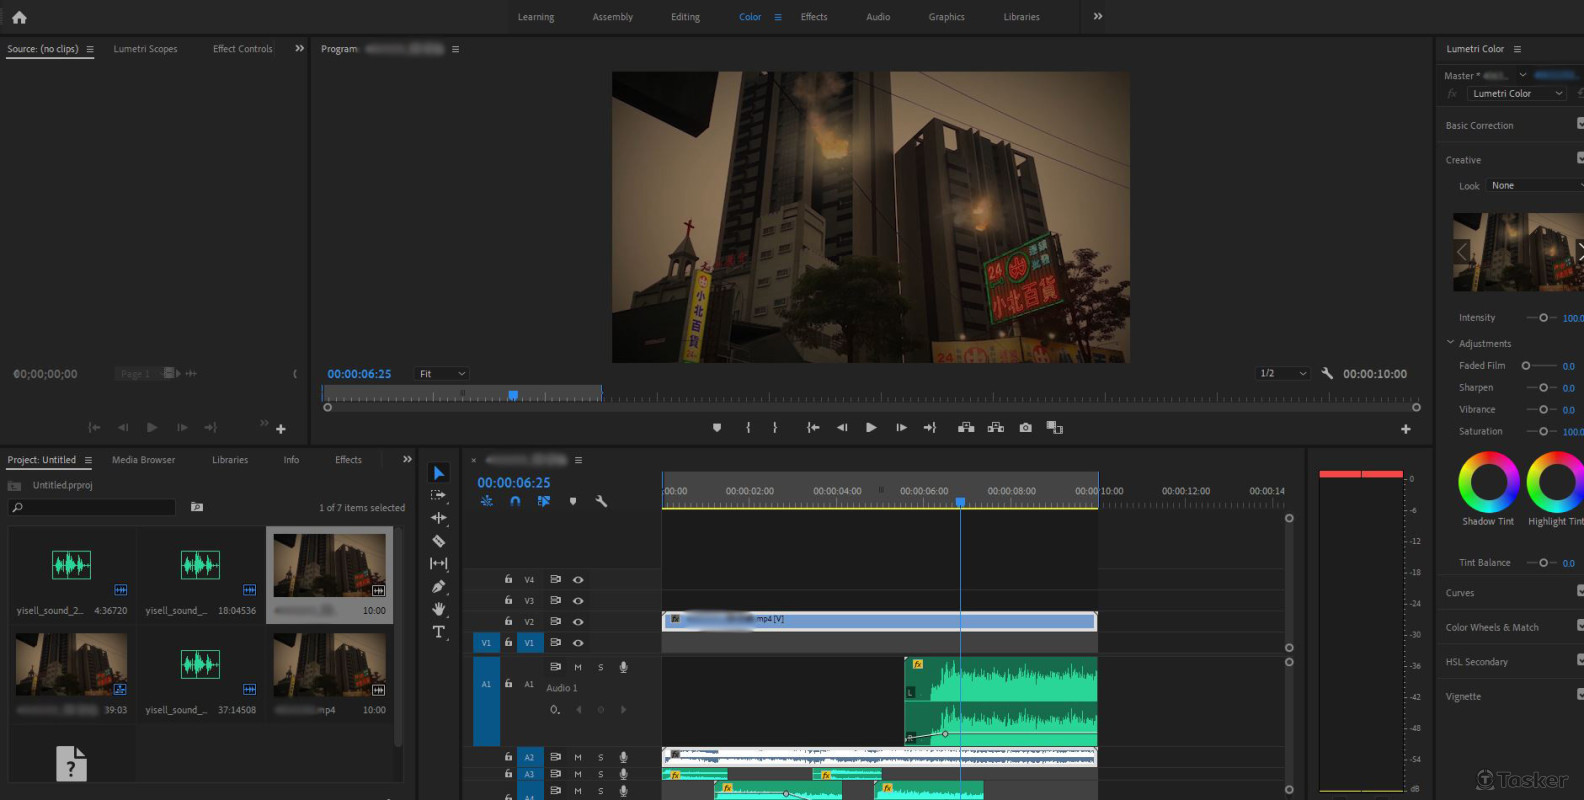
Task: Toggle the timeline Snap magnet icon
Action: coord(515,502)
